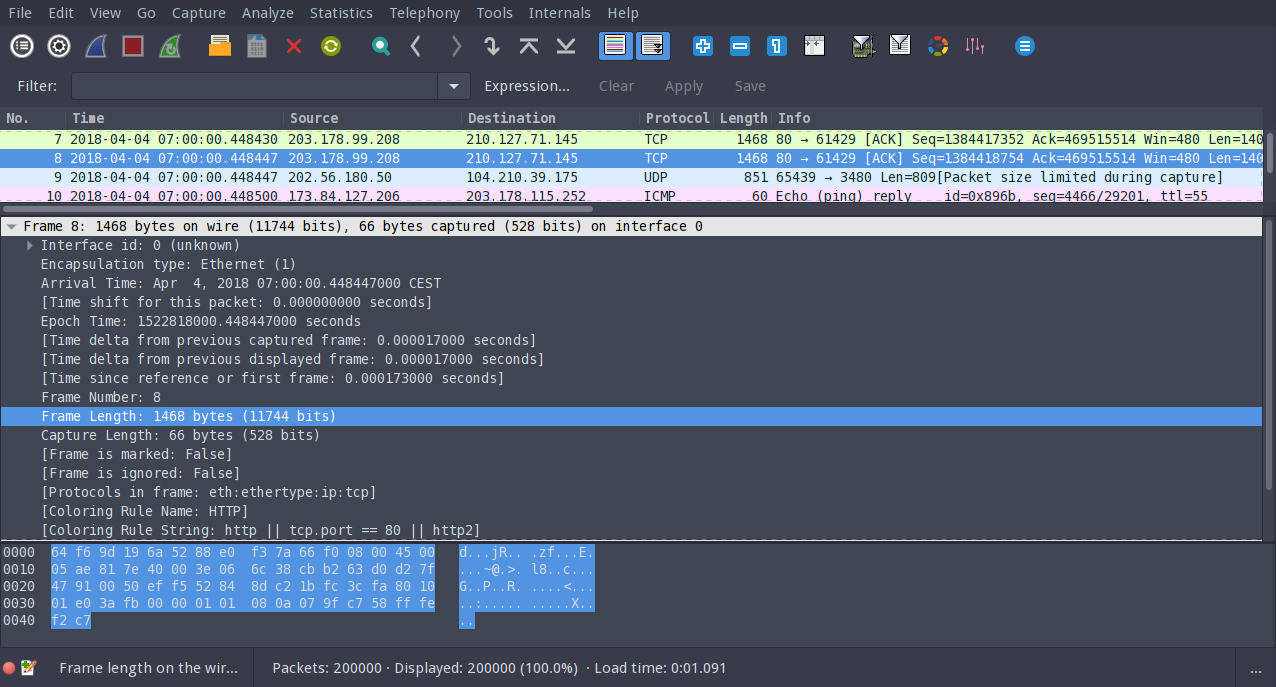Sort by the Destination column header
Viewport: 1276px width, 687px height.
(550, 118)
